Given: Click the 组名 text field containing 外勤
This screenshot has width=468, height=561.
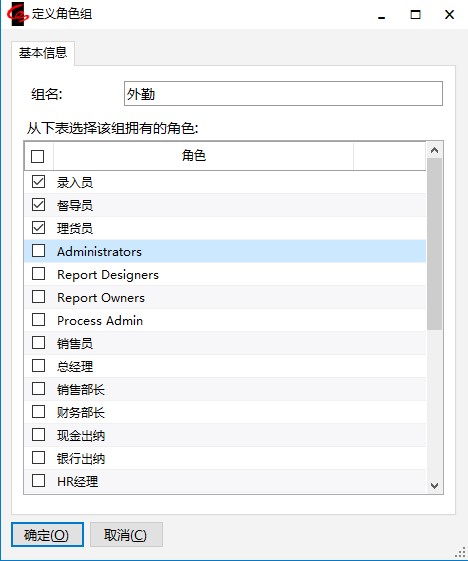Looking at the screenshot, I should point(283,94).
